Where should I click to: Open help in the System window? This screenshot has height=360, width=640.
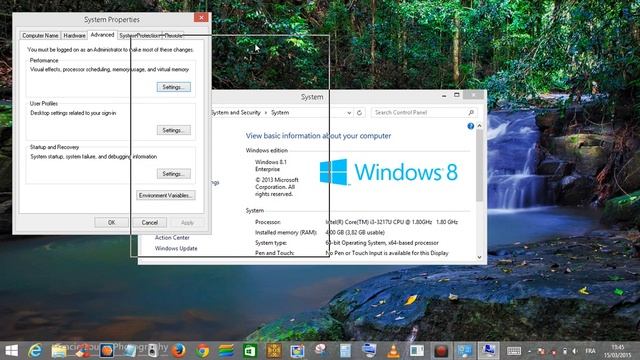tap(471, 126)
